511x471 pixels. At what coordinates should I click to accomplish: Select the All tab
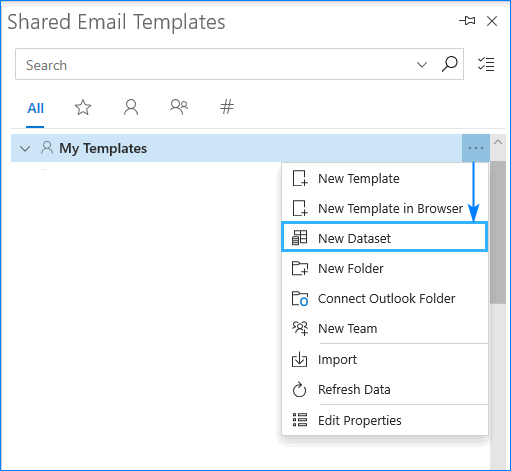tap(35, 108)
